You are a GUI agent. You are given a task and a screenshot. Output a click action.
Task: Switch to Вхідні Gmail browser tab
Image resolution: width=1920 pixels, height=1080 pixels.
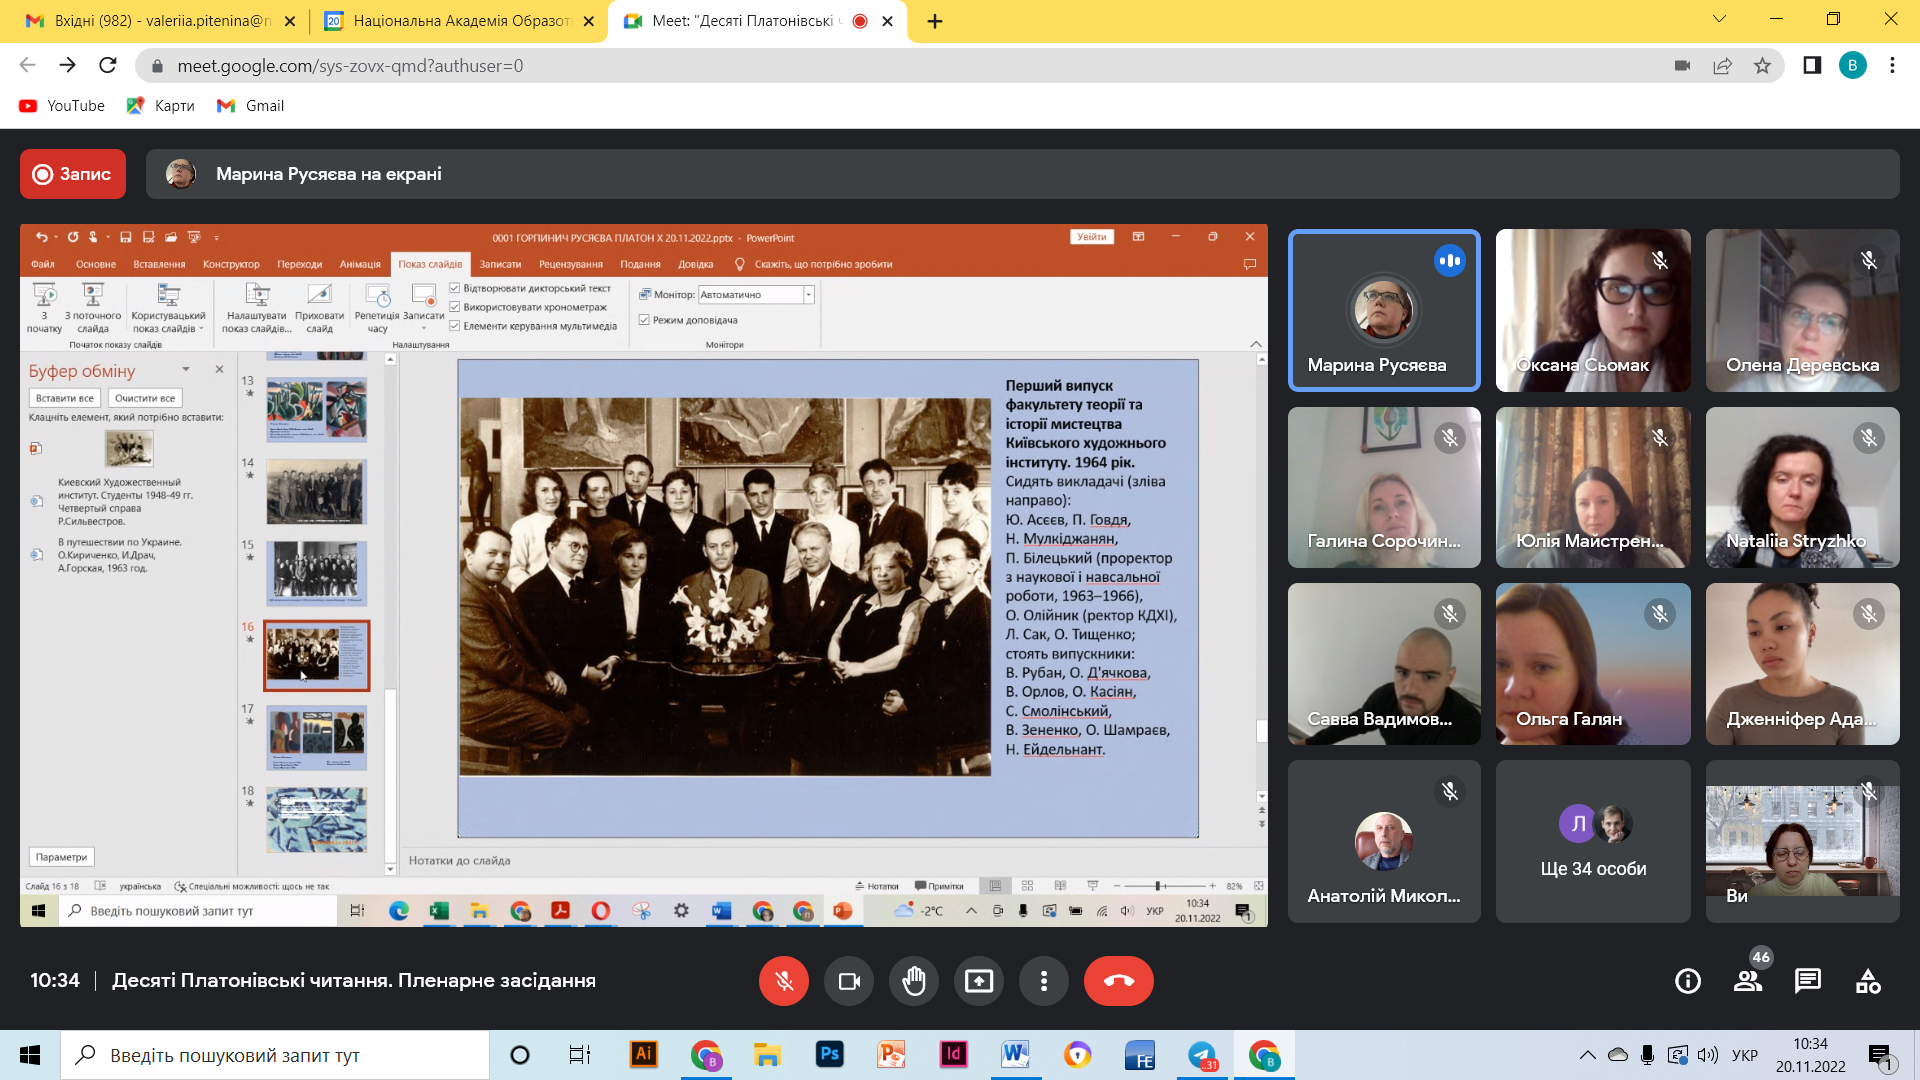[x=161, y=21]
